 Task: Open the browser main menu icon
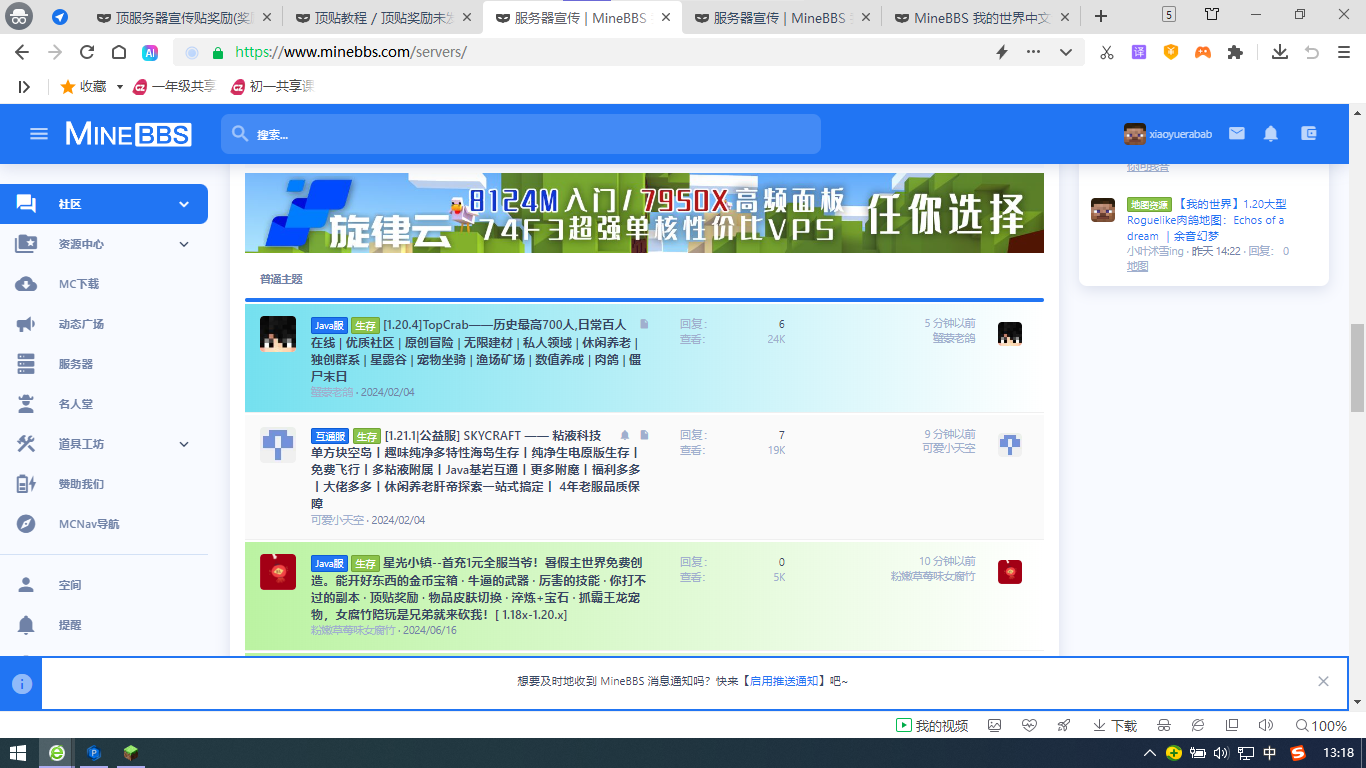click(1344, 52)
